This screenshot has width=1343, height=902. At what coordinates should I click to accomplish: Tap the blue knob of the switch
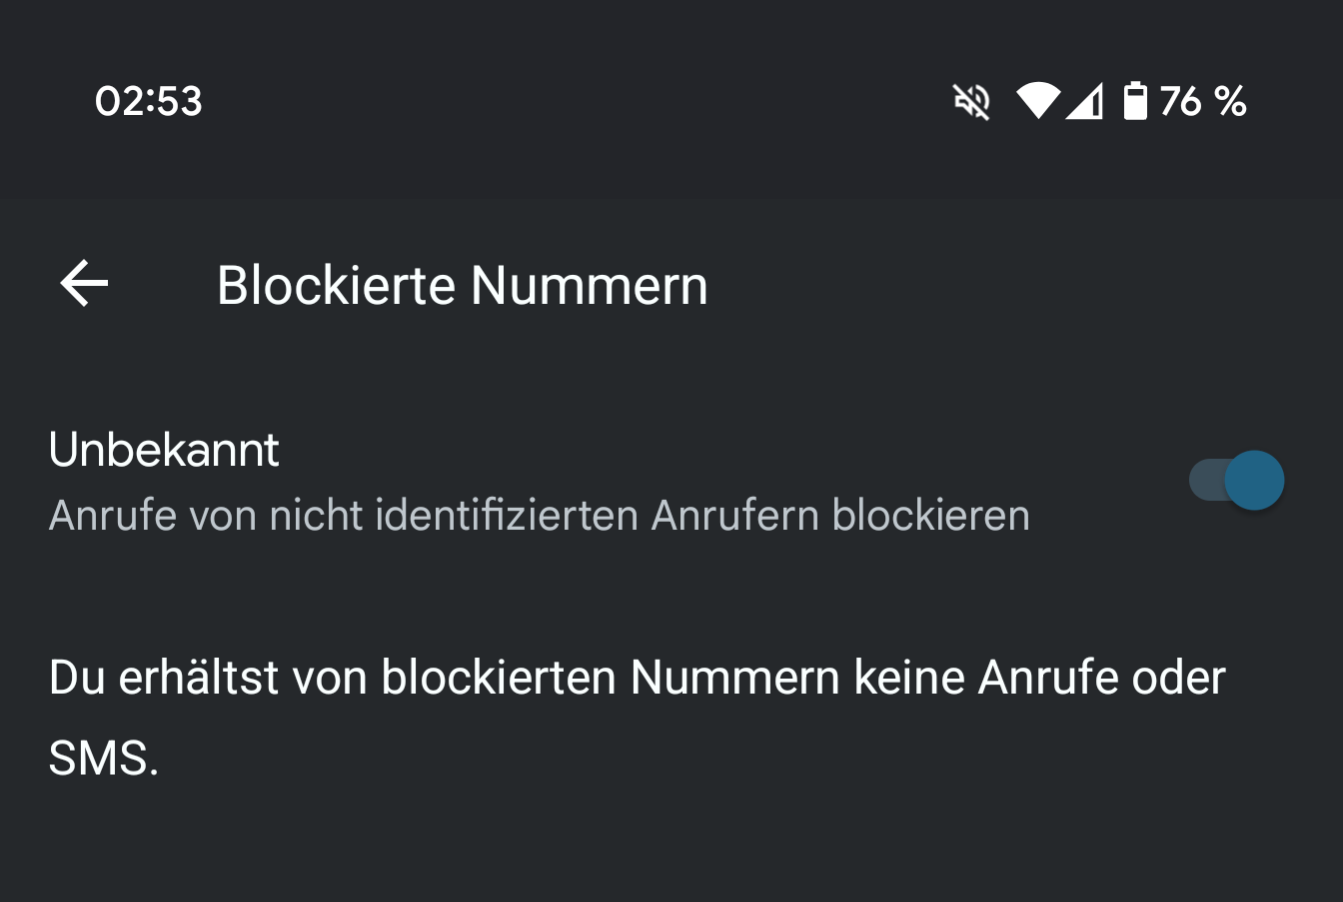(x=1254, y=480)
